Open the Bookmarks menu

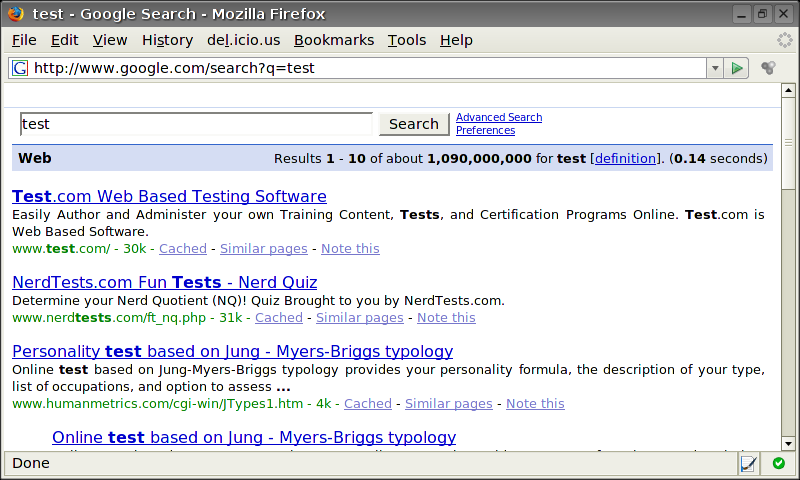pyautogui.click(x=334, y=40)
